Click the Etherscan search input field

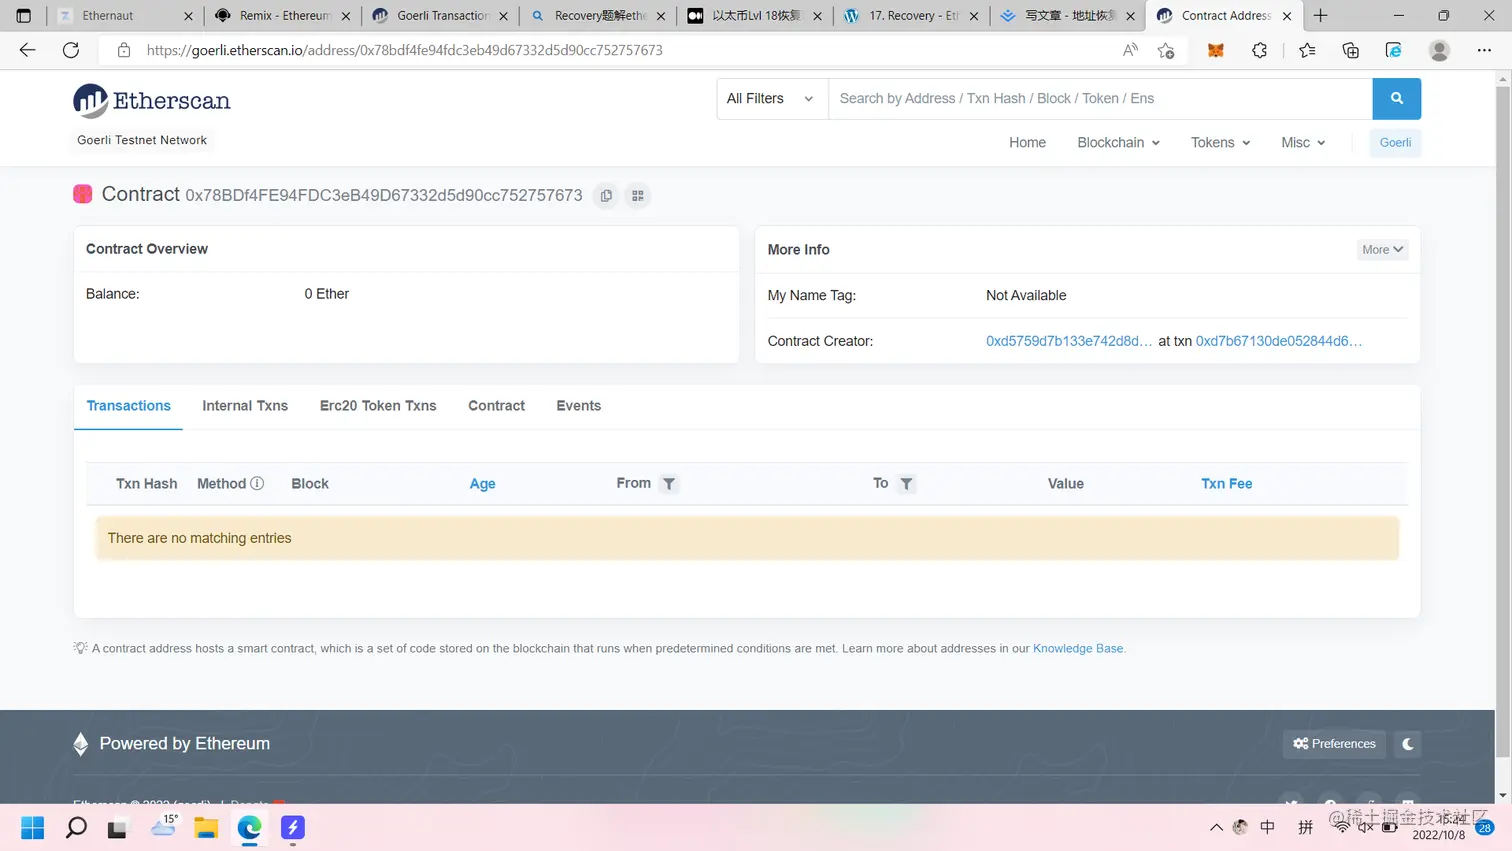(1100, 98)
